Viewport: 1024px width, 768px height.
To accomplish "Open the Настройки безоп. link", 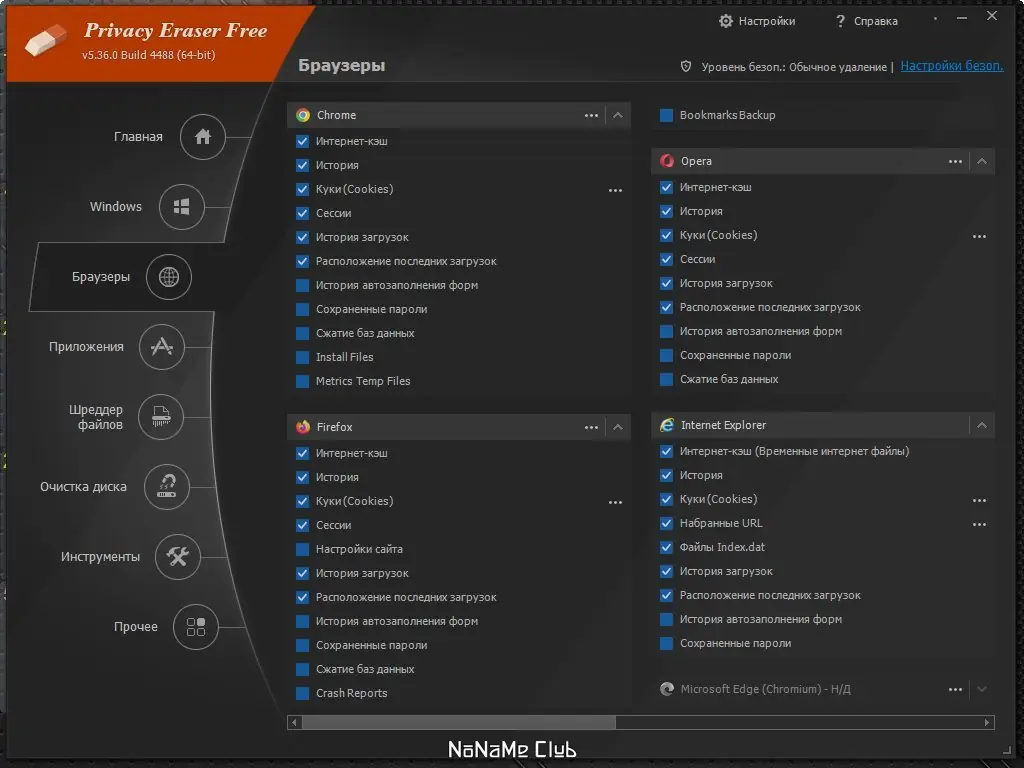I will click(951, 66).
